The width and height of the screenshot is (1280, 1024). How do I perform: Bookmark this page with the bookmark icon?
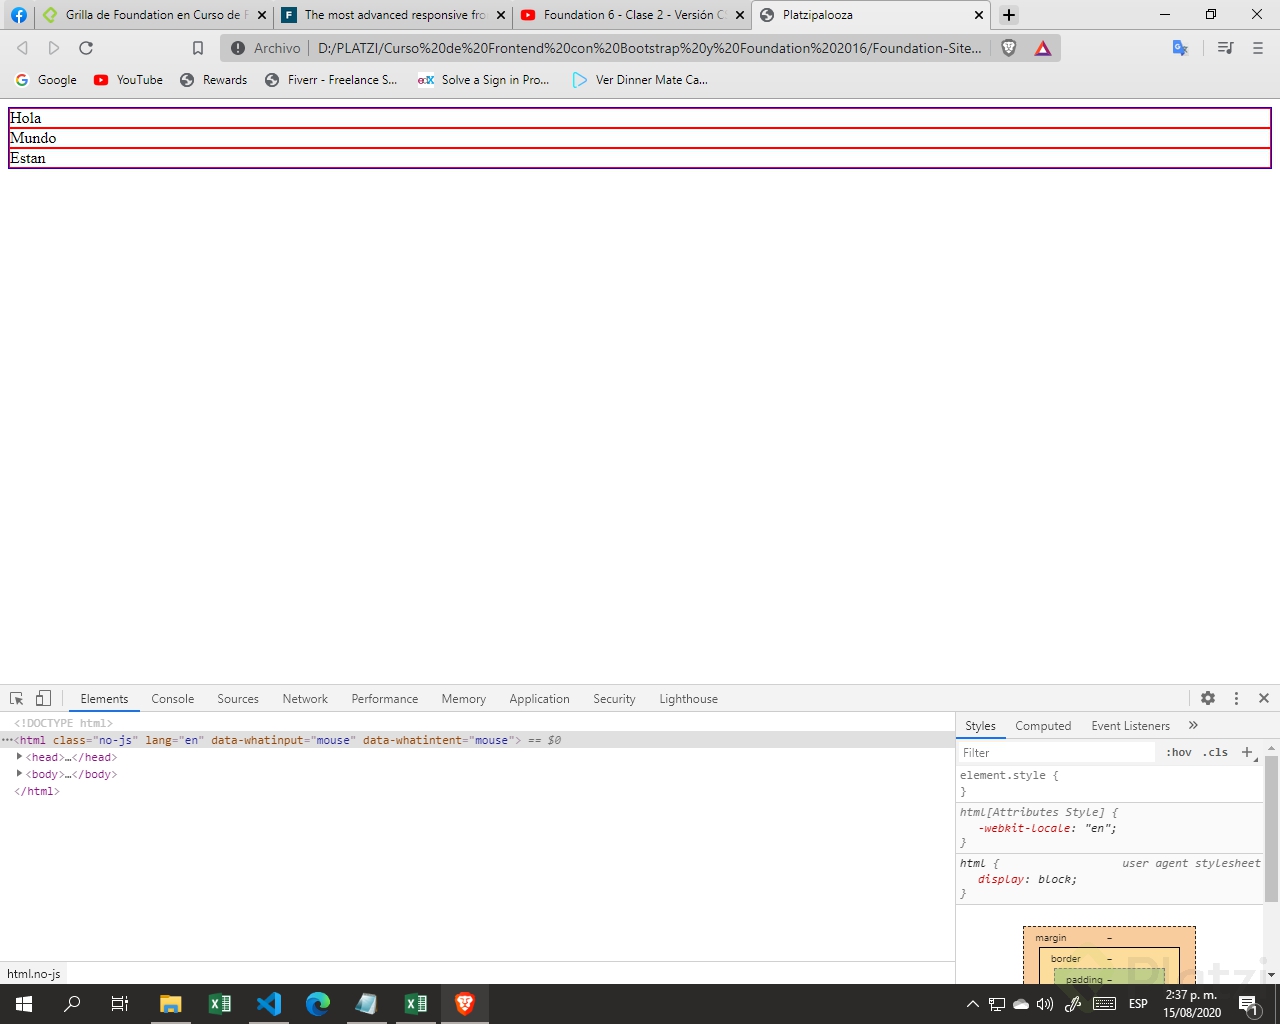198,48
